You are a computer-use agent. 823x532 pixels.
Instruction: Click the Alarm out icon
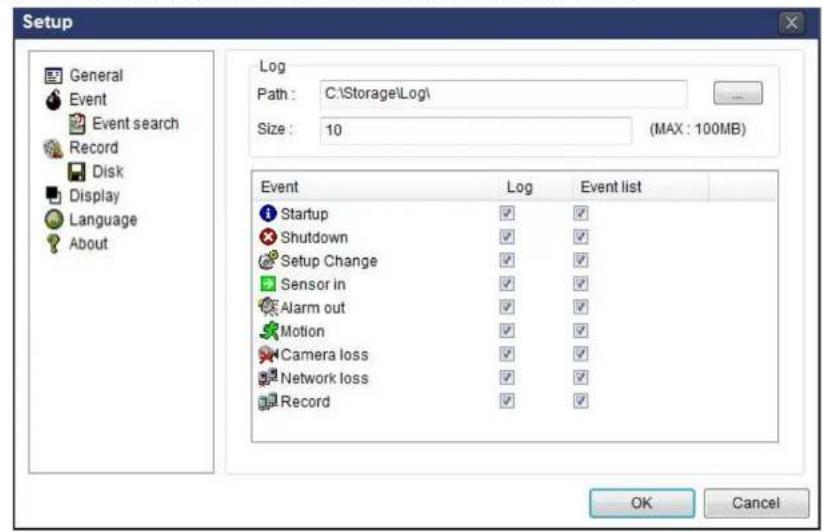click(268, 306)
